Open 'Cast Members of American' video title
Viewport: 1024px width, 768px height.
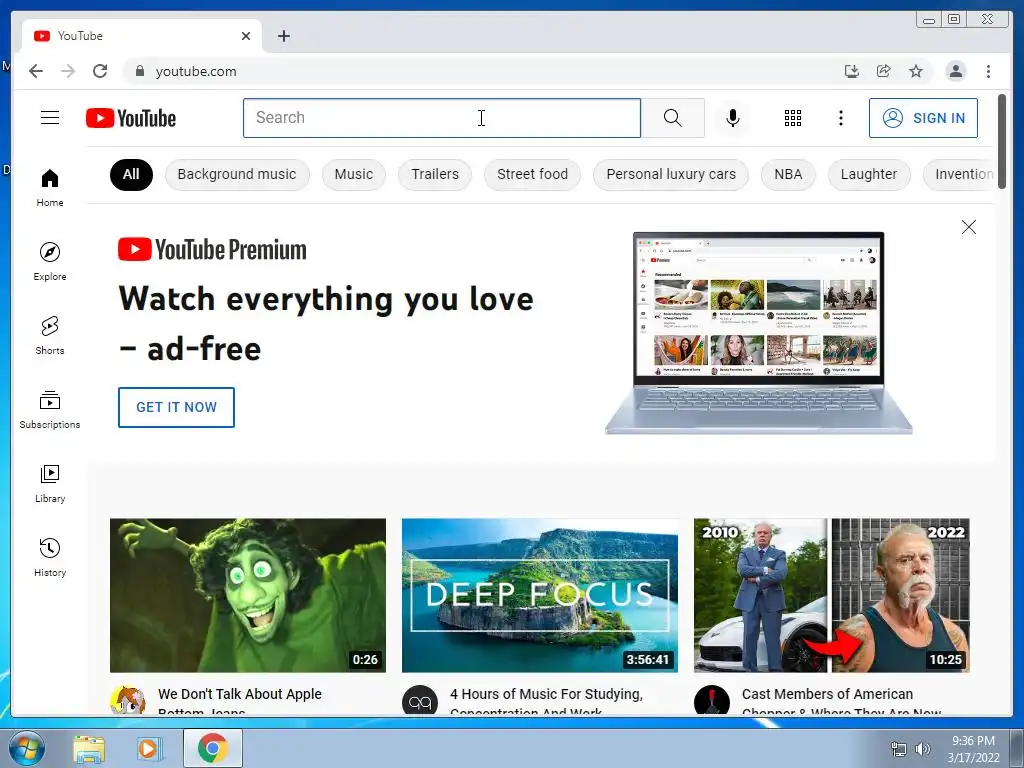[x=841, y=700]
